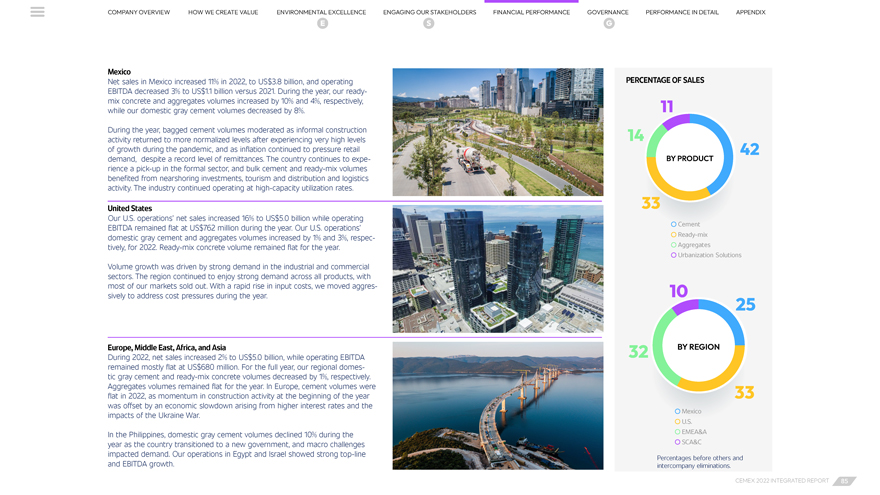Click the SCA&C legend entry
The image size is (880, 495).
[x=689, y=442]
